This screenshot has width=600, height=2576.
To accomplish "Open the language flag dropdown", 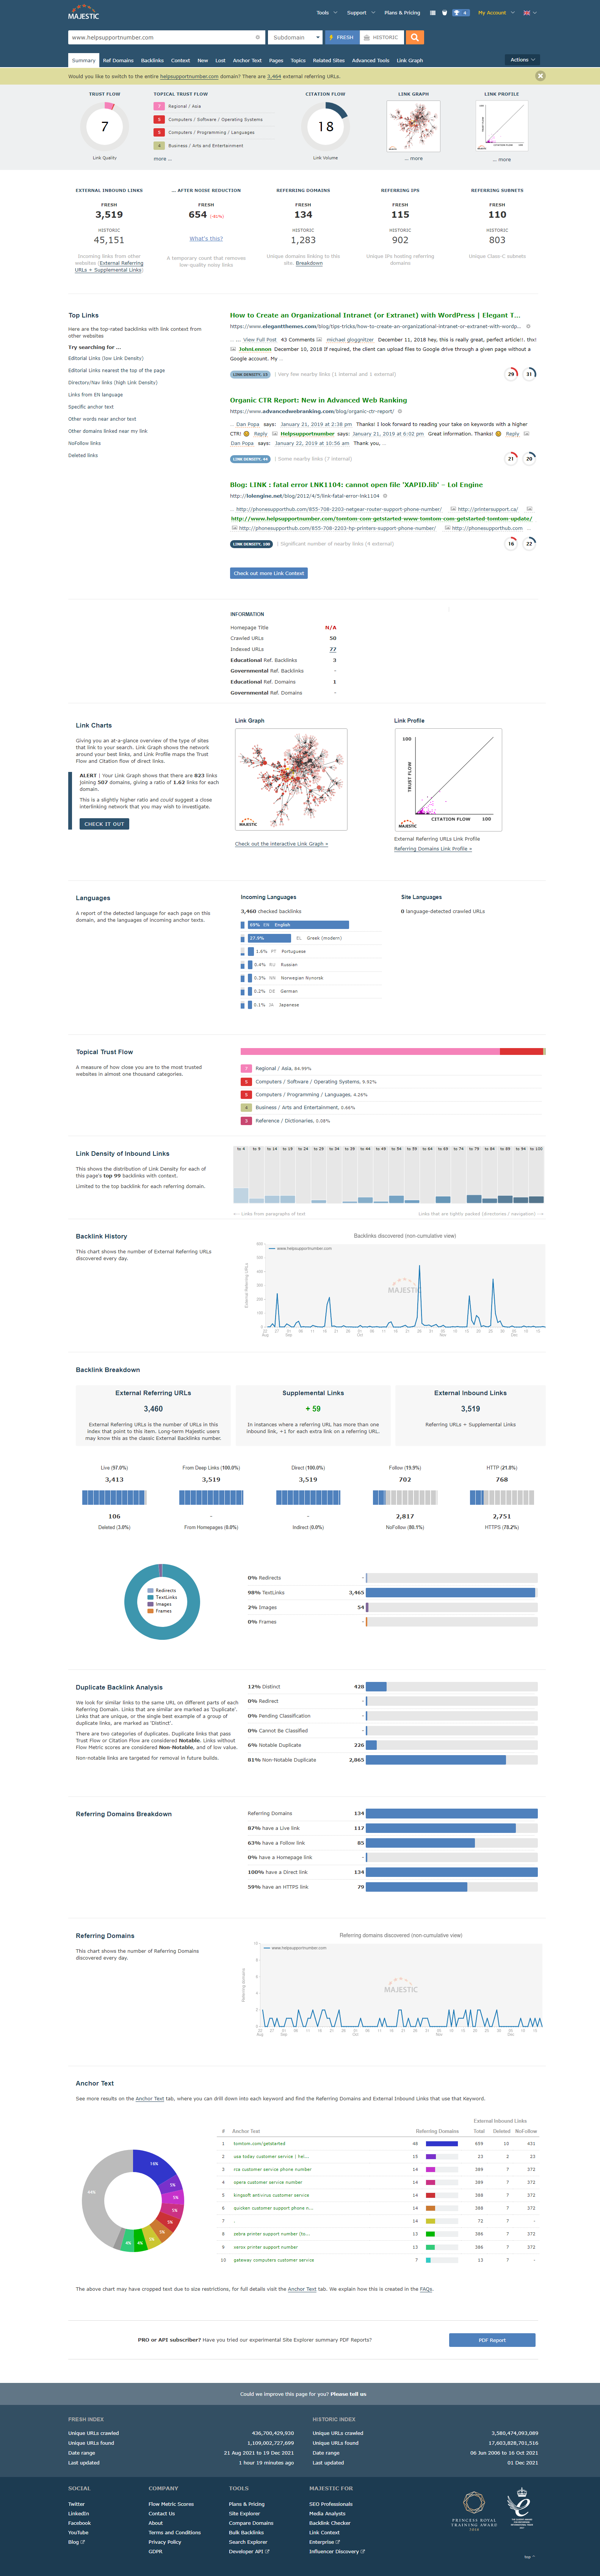I will (529, 13).
